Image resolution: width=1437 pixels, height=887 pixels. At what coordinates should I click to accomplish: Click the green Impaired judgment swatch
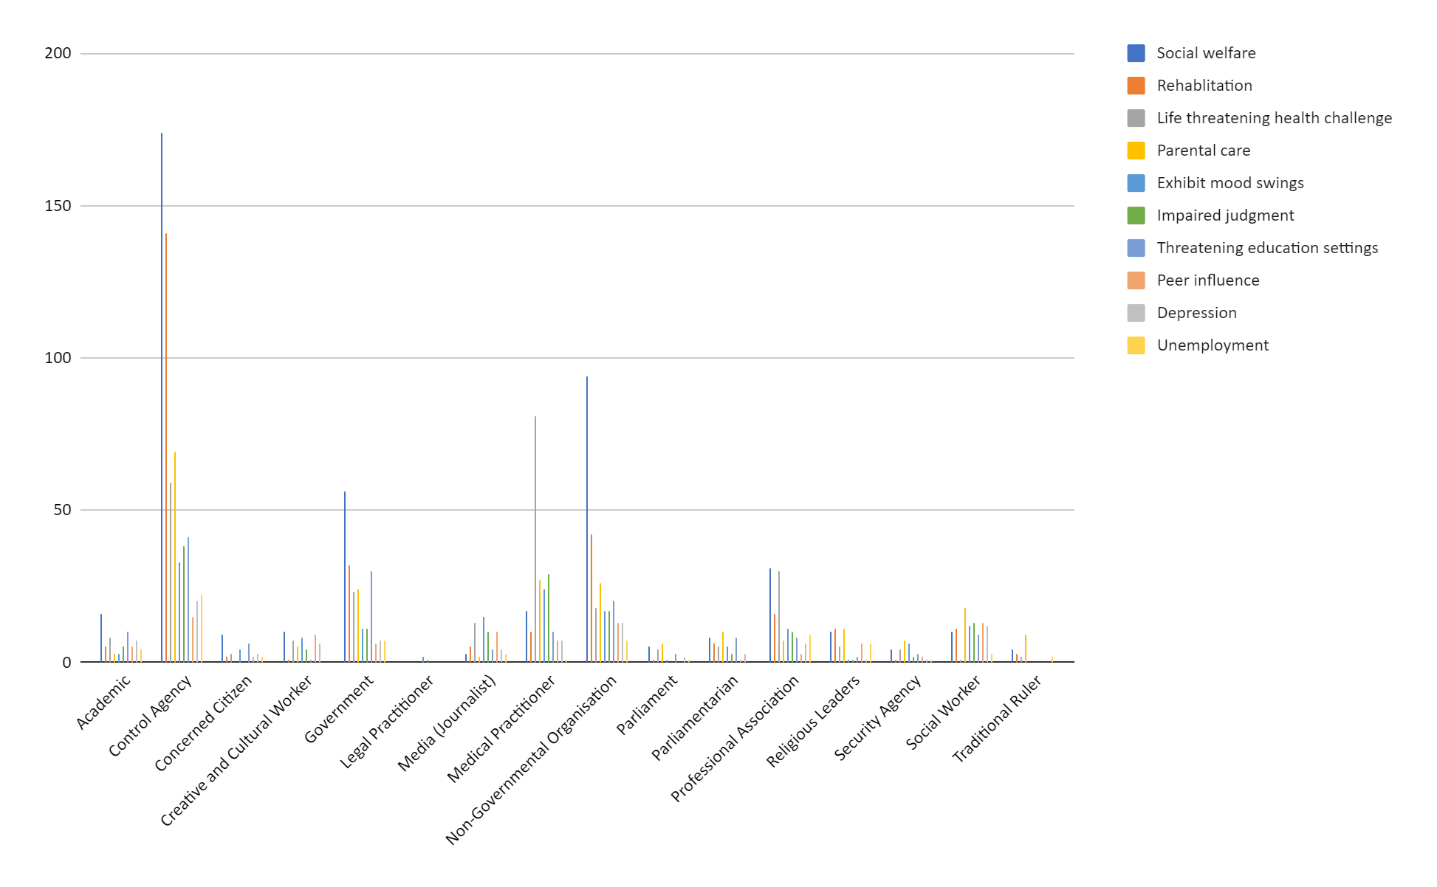(x=1136, y=216)
